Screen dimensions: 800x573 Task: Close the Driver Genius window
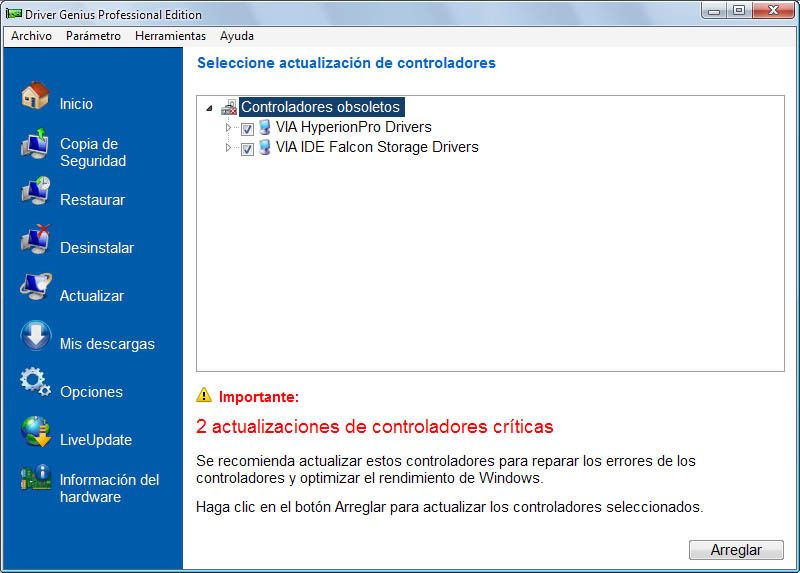pyautogui.click(x=773, y=11)
